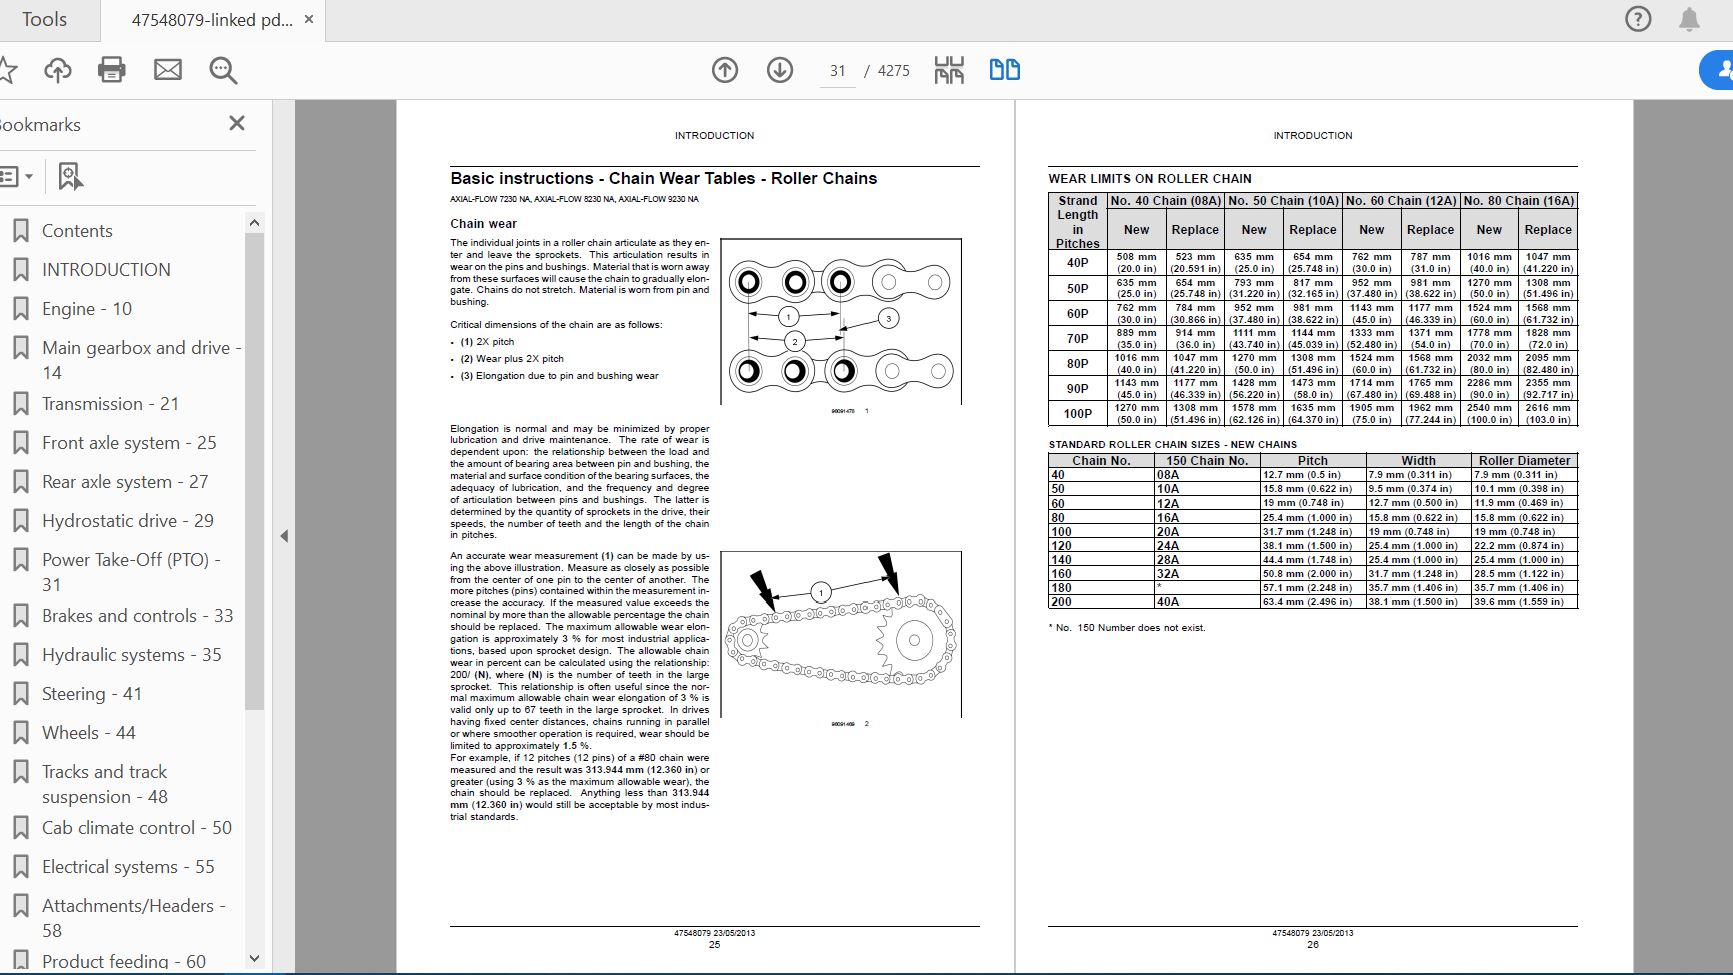1733x975 pixels.
Task: Toggle the two-page view icon
Action: click(x=1004, y=70)
